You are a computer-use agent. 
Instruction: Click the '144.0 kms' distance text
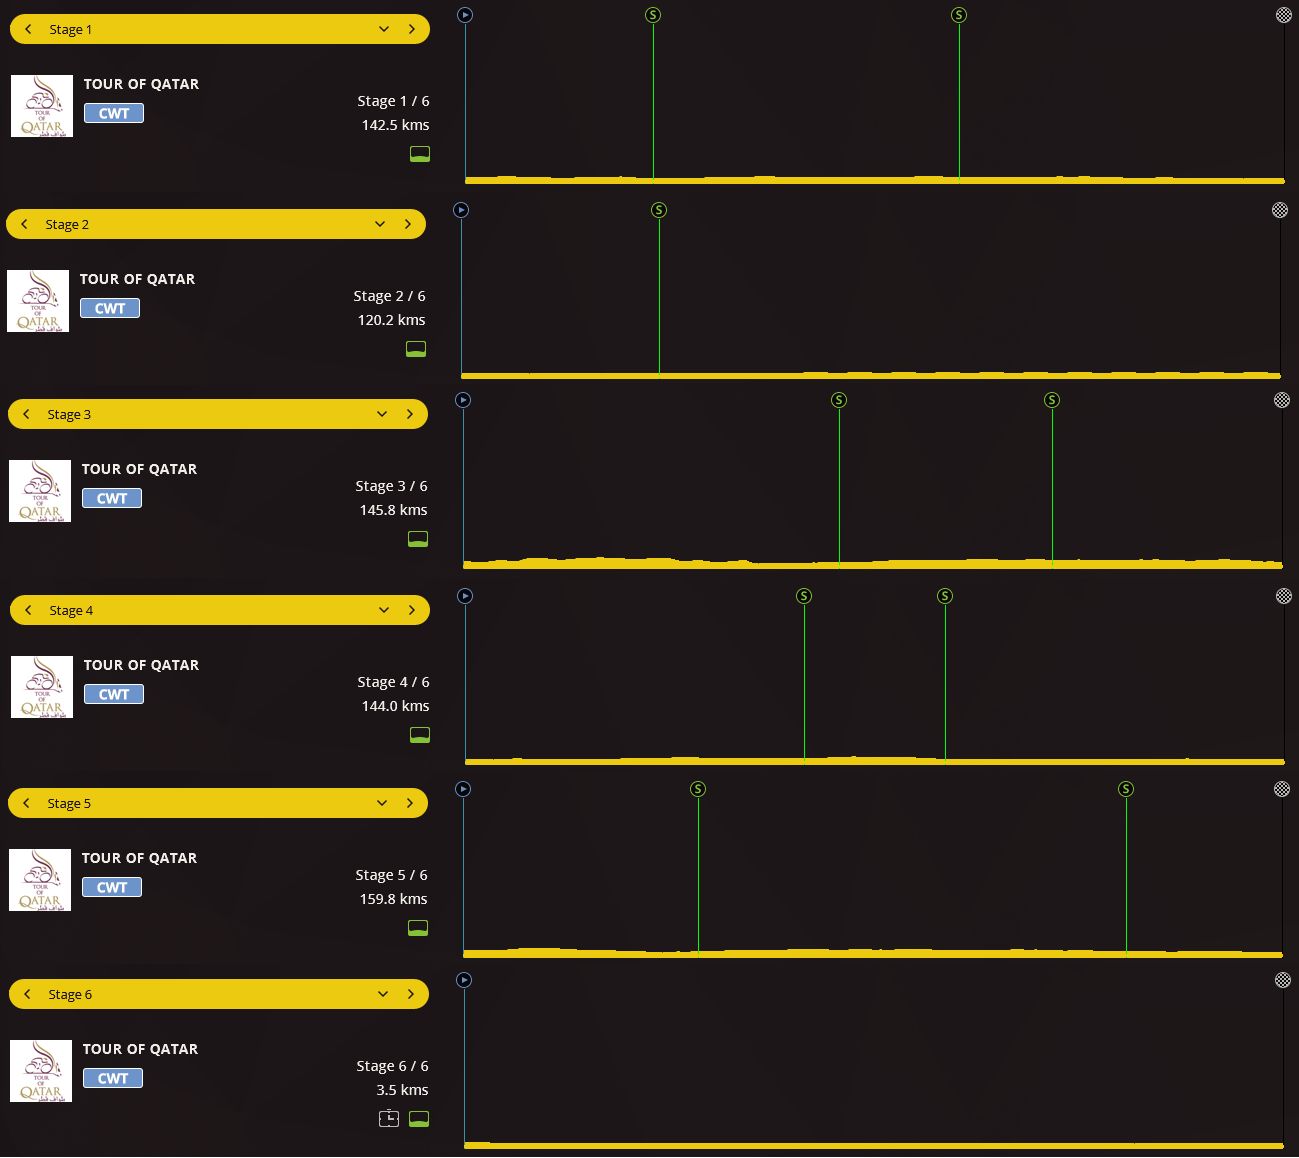tap(395, 706)
